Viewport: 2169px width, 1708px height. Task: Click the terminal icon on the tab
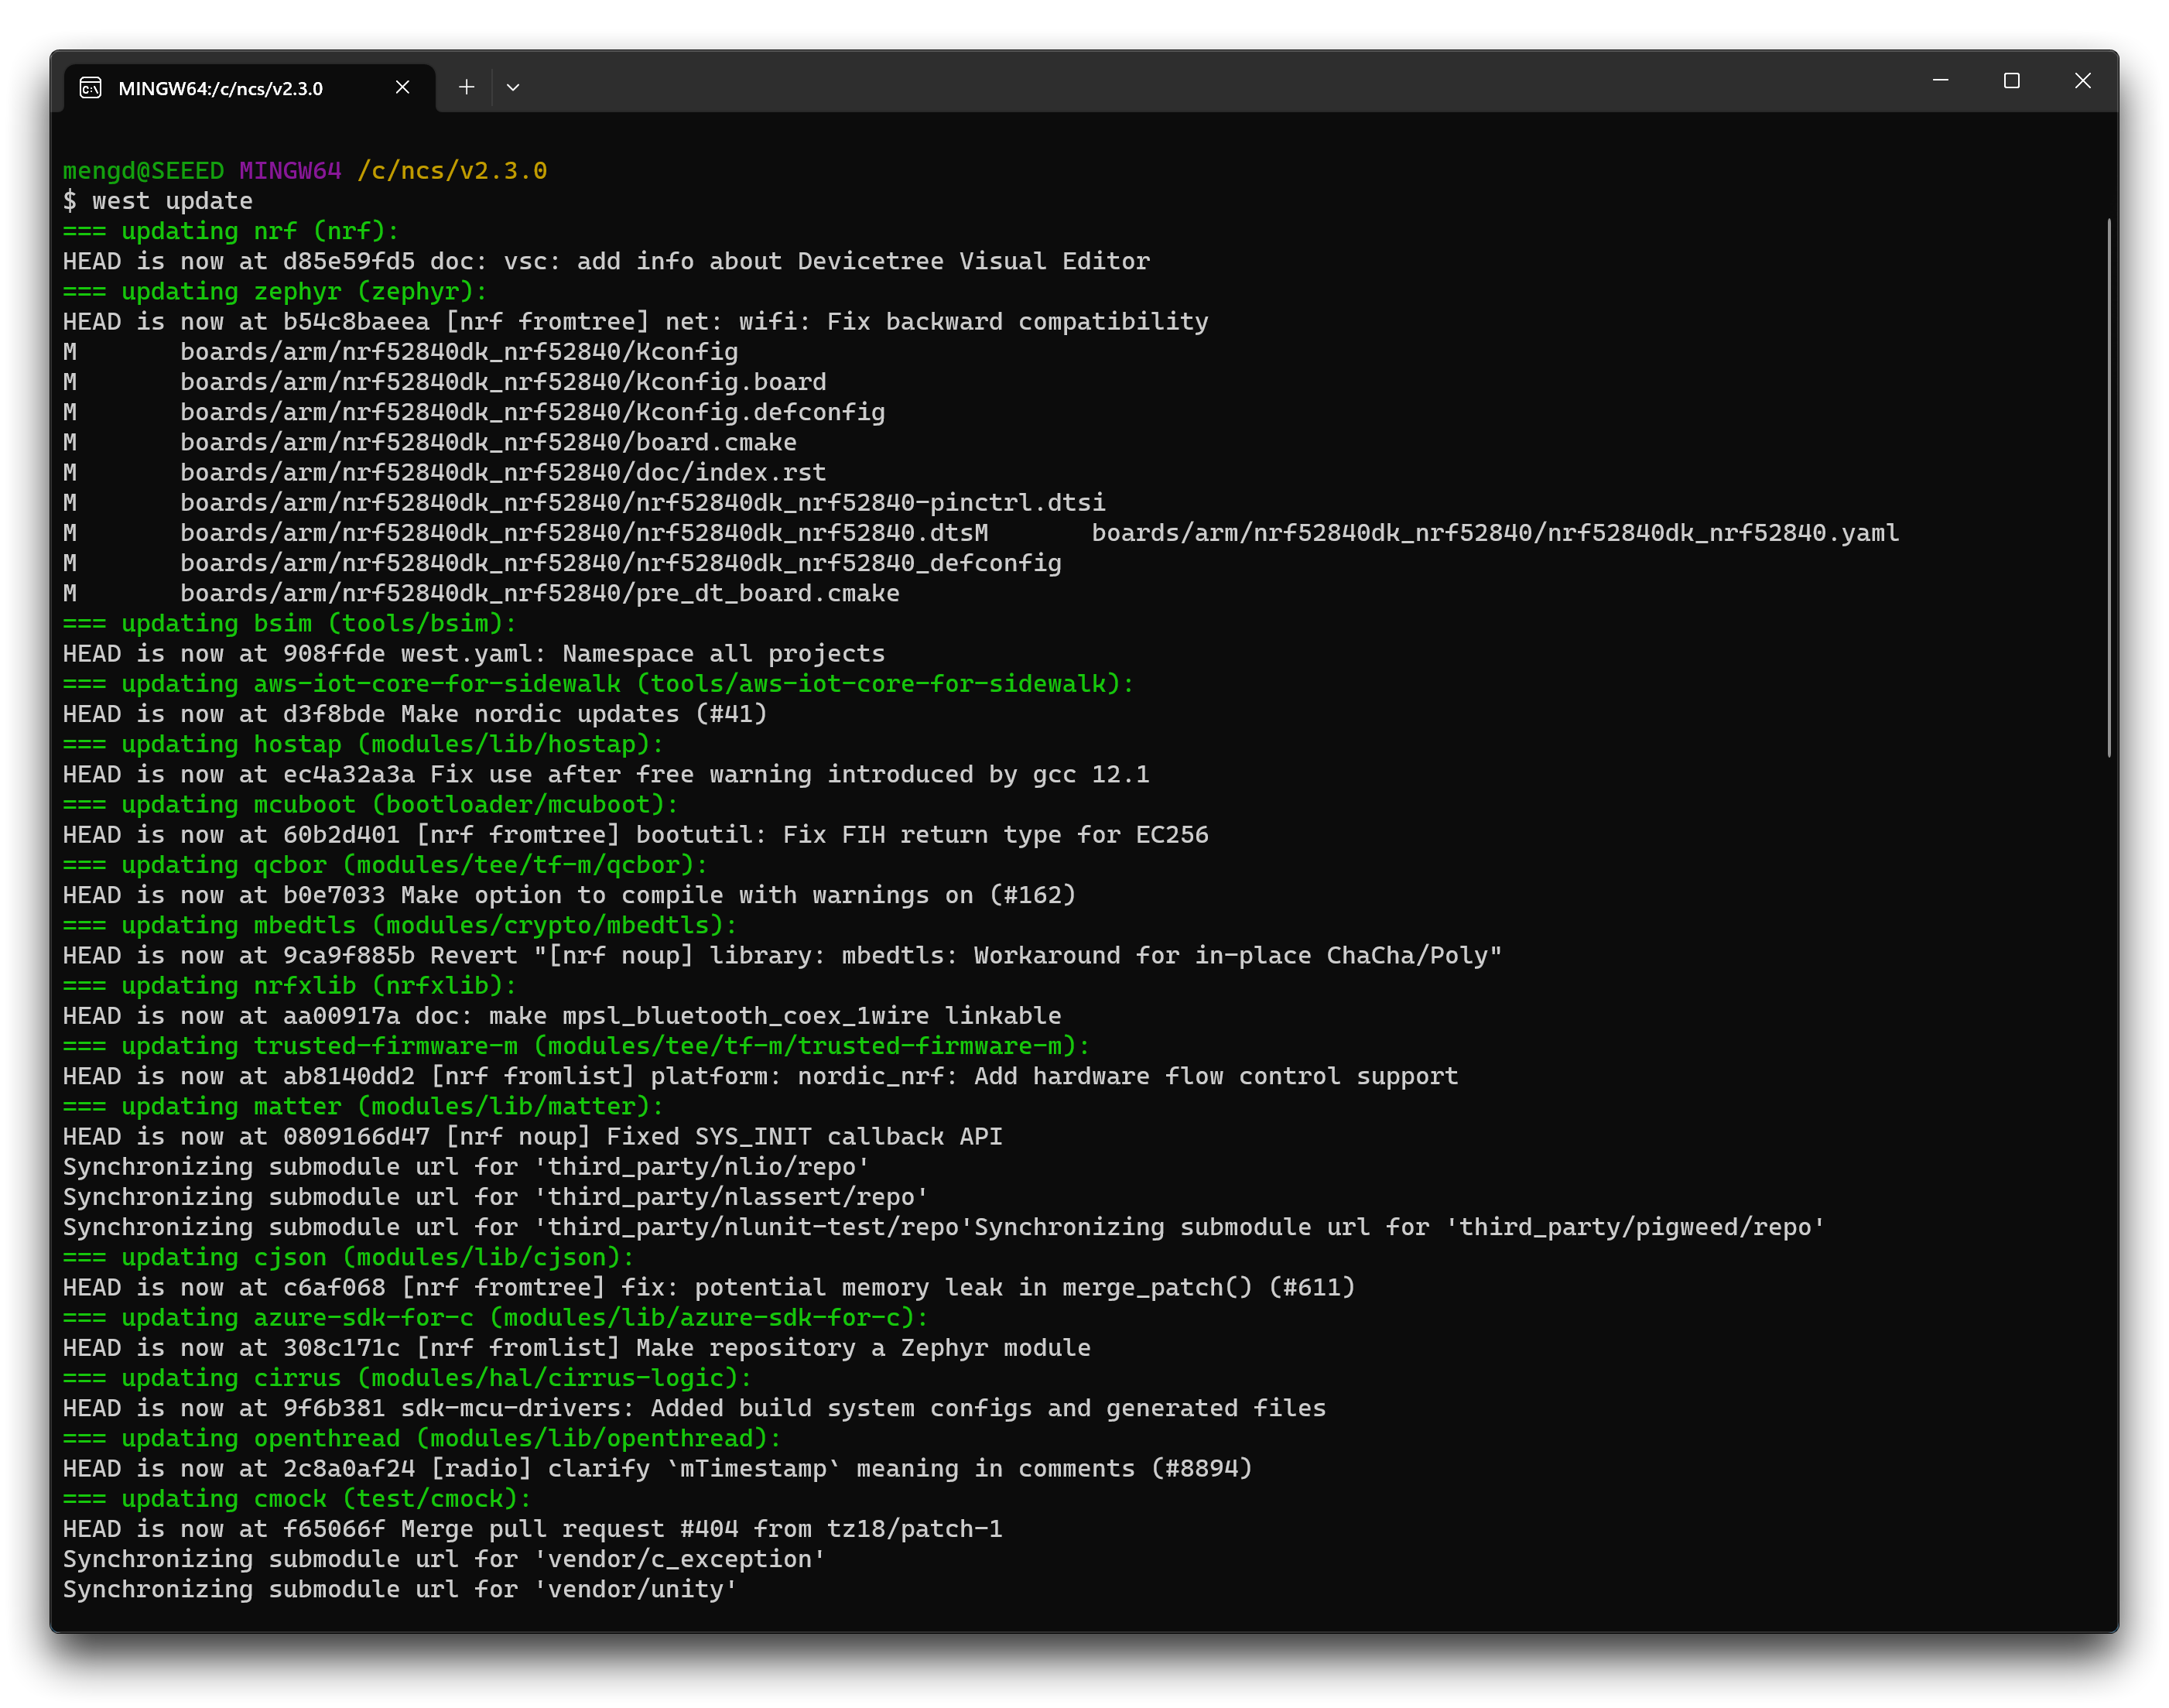pyautogui.click(x=91, y=88)
